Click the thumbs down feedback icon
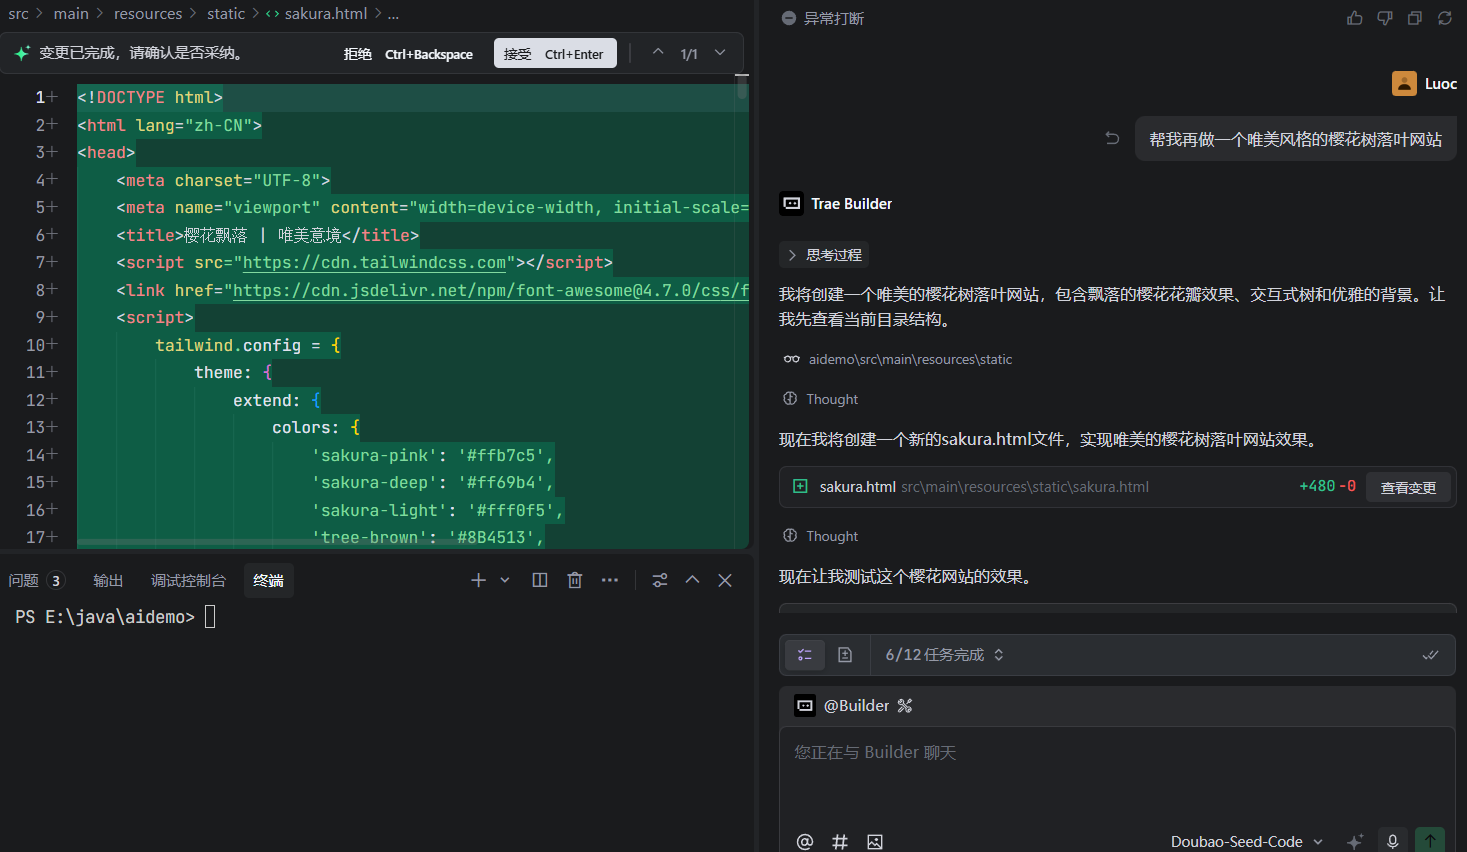 point(1385,18)
